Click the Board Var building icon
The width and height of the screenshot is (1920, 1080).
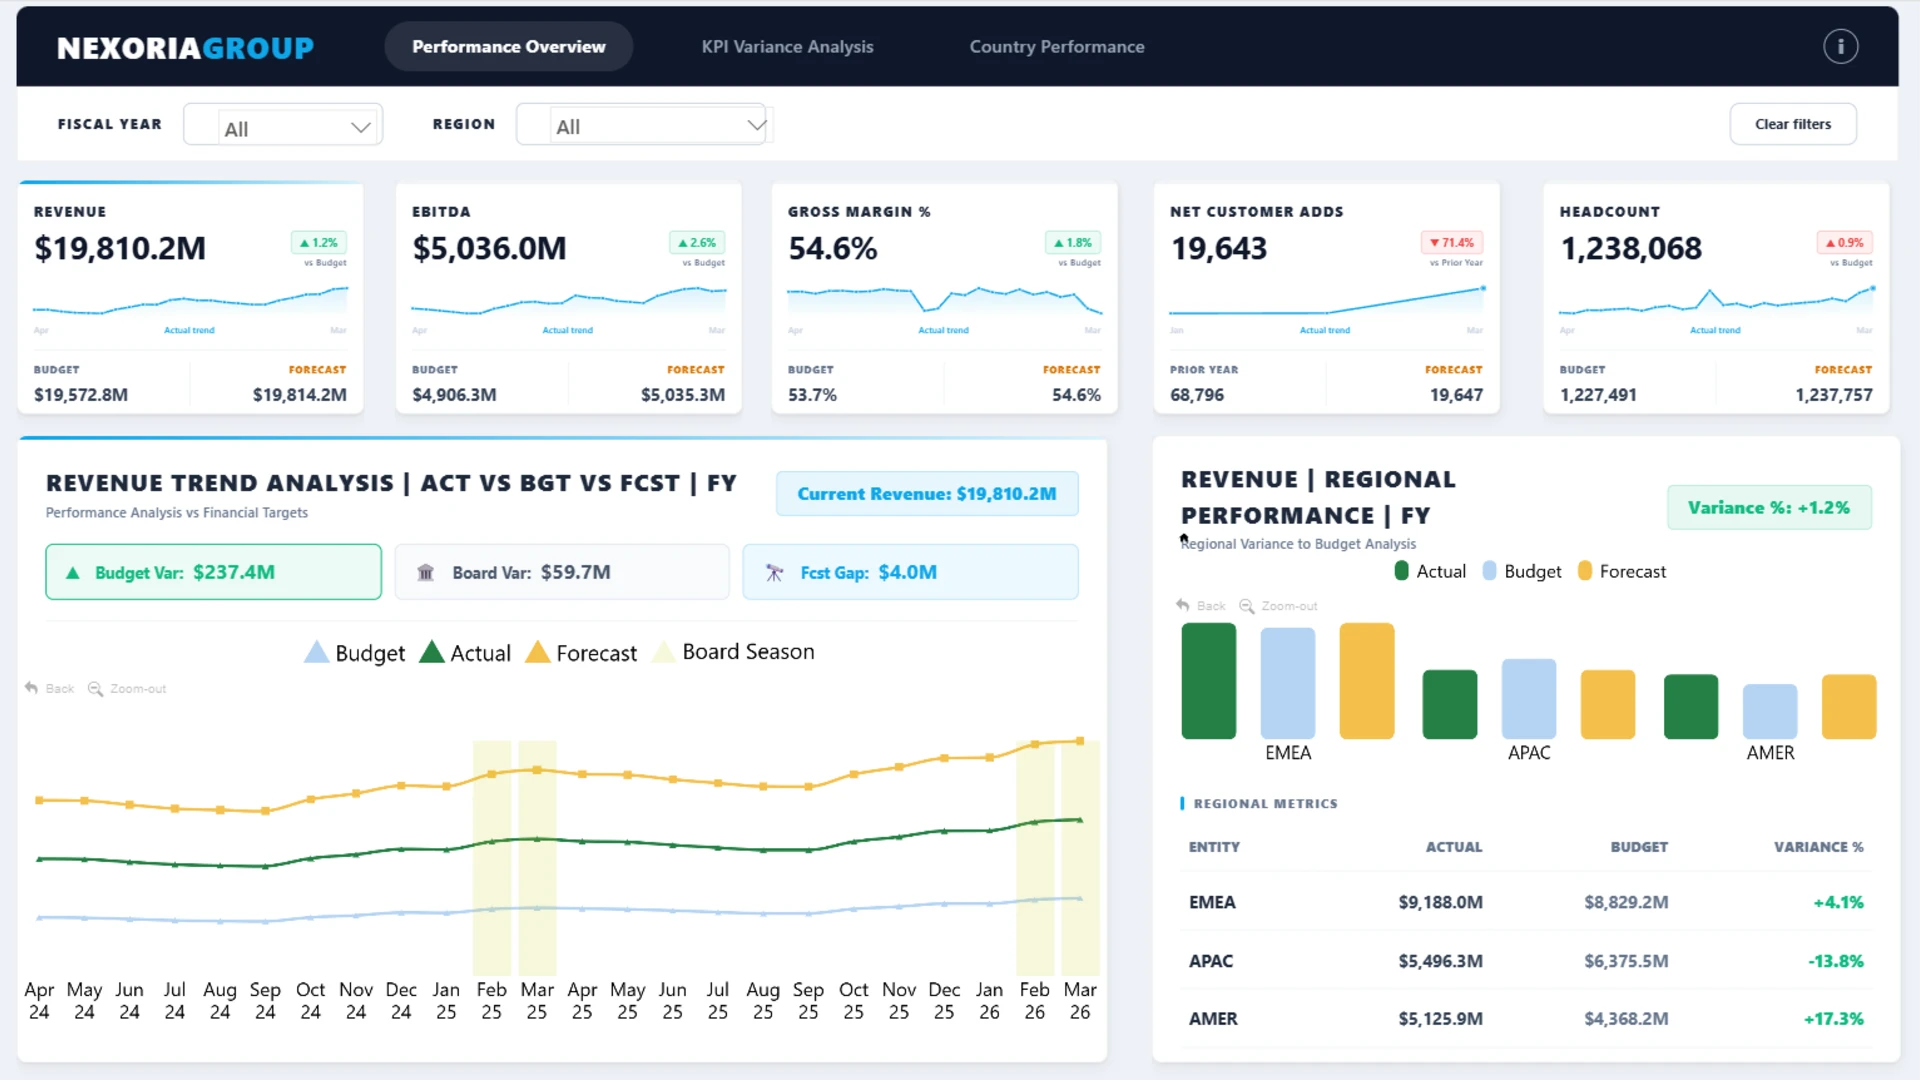(425, 572)
